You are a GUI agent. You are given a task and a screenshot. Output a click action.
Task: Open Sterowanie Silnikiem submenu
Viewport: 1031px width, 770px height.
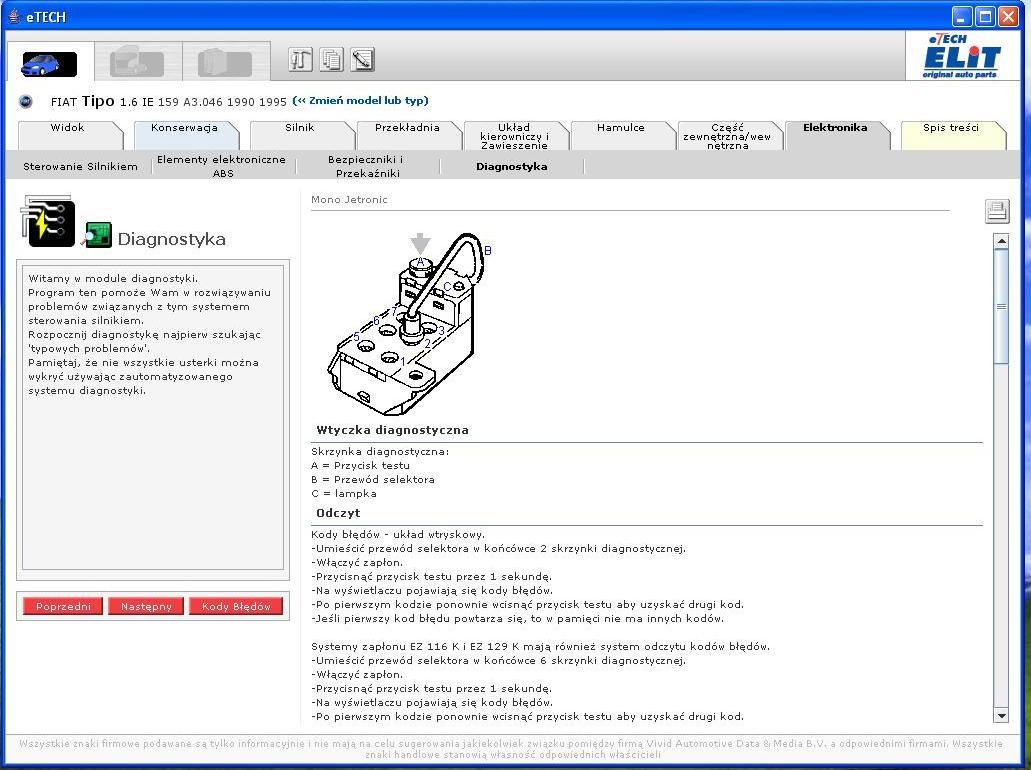coord(80,166)
